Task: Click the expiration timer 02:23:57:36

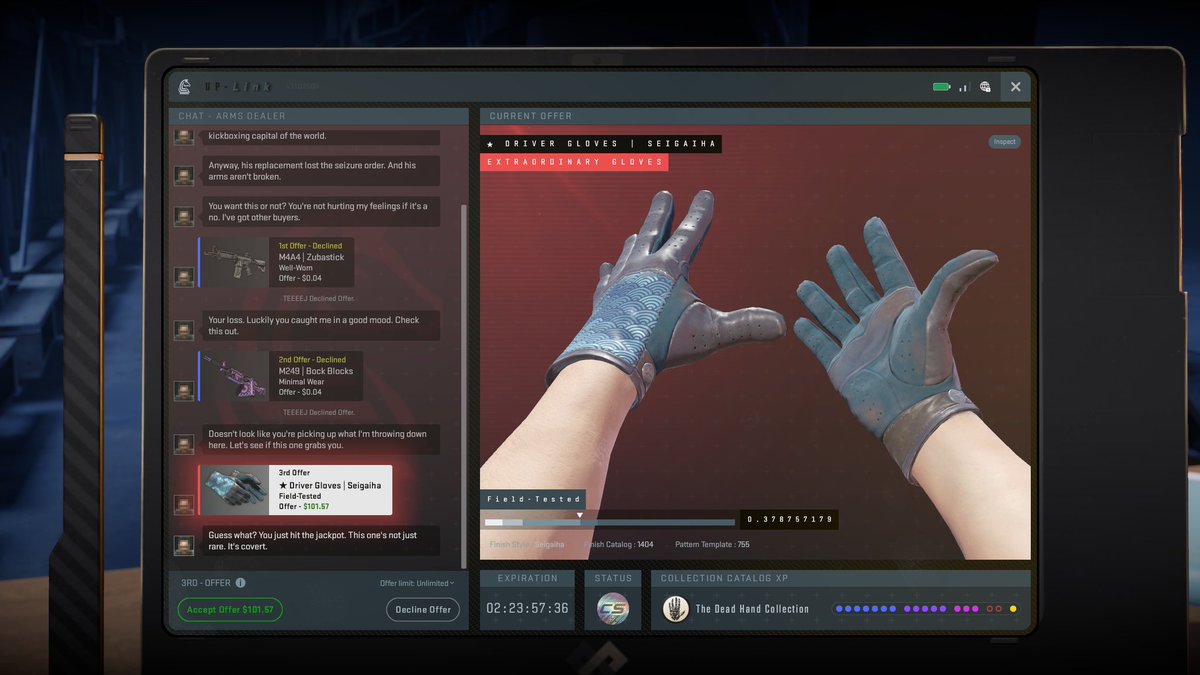Action: 527,608
